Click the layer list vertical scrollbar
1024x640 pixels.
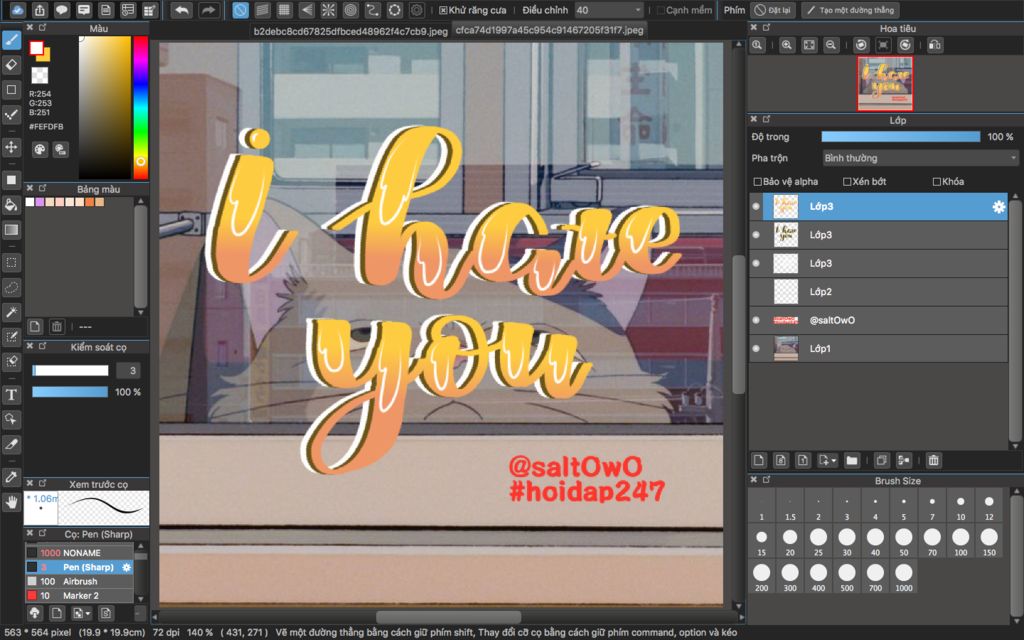1014,320
